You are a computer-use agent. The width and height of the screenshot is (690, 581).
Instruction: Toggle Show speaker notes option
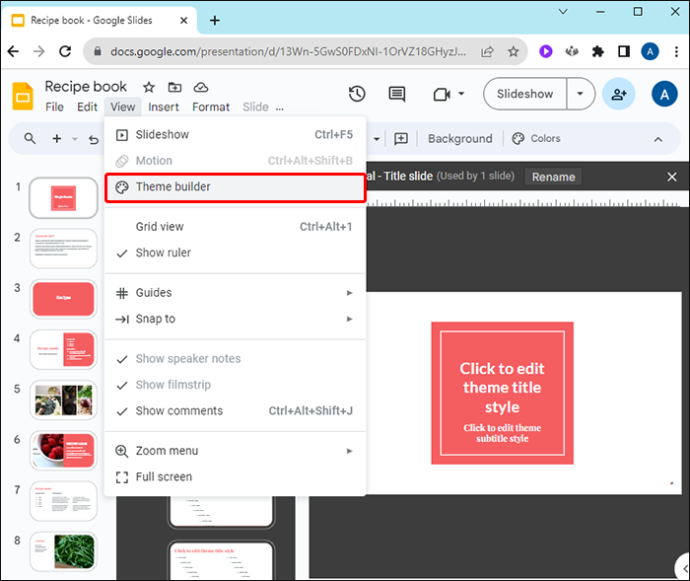(235, 359)
